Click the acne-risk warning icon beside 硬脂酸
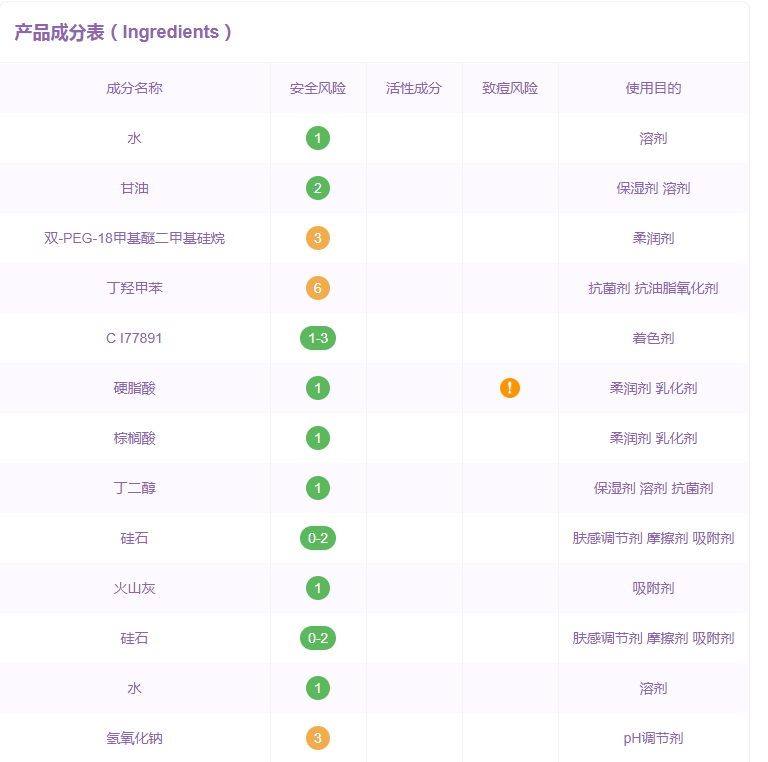The height and width of the screenshot is (762, 768). click(x=509, y=388)
